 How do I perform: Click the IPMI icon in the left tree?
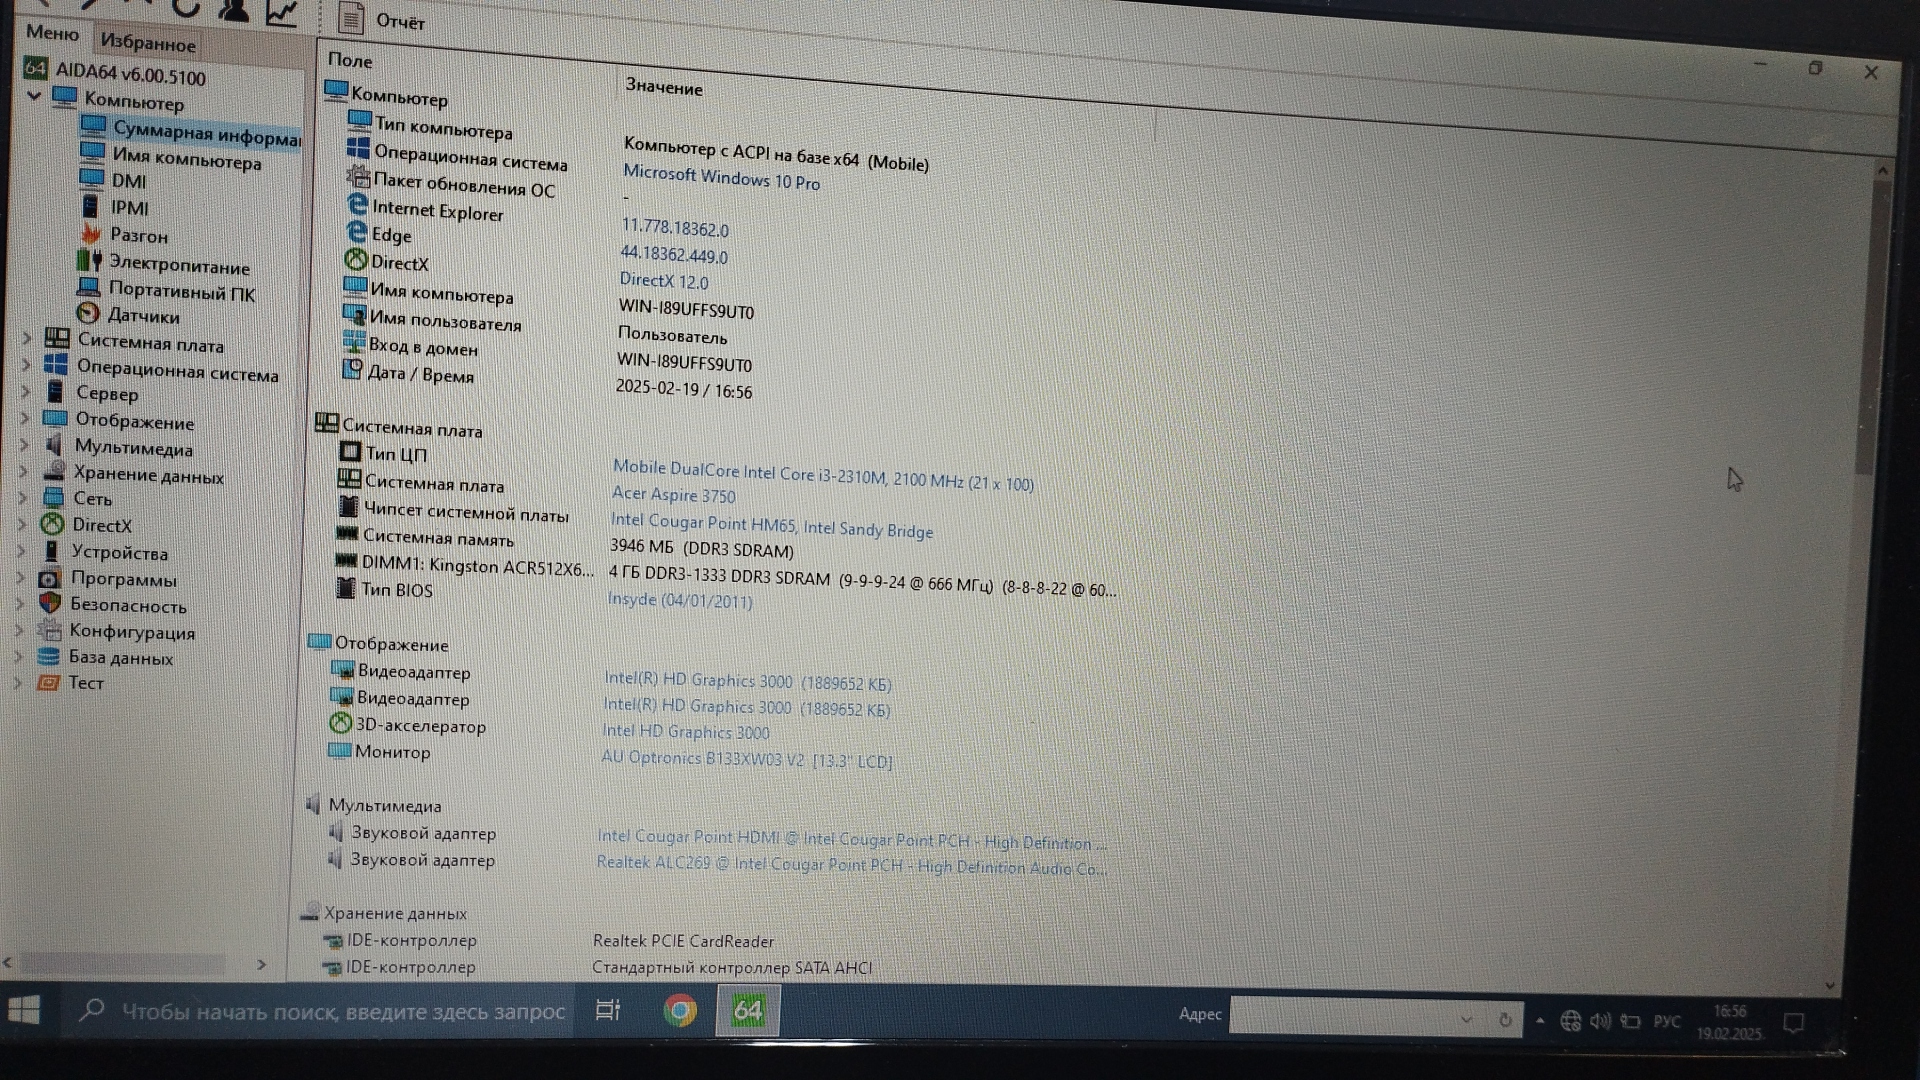tap(91, 206)
